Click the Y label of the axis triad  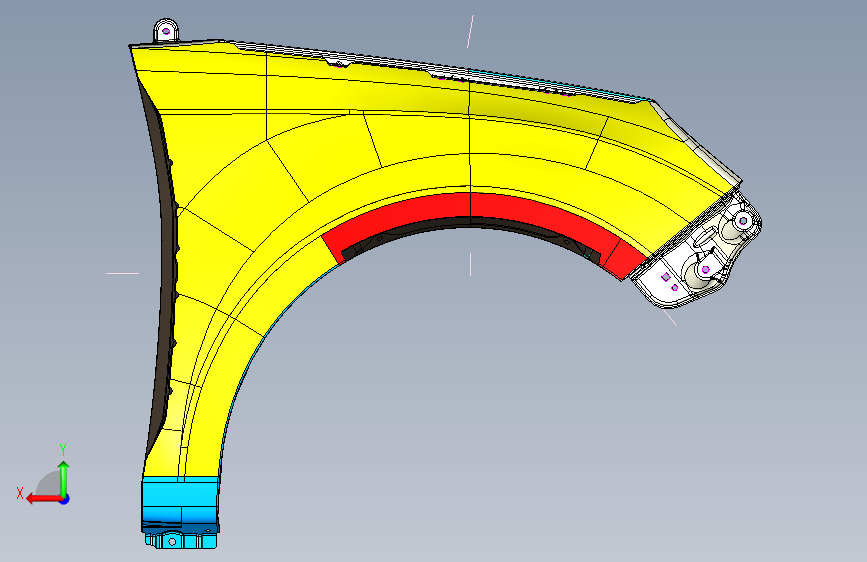tap(63, 449)
